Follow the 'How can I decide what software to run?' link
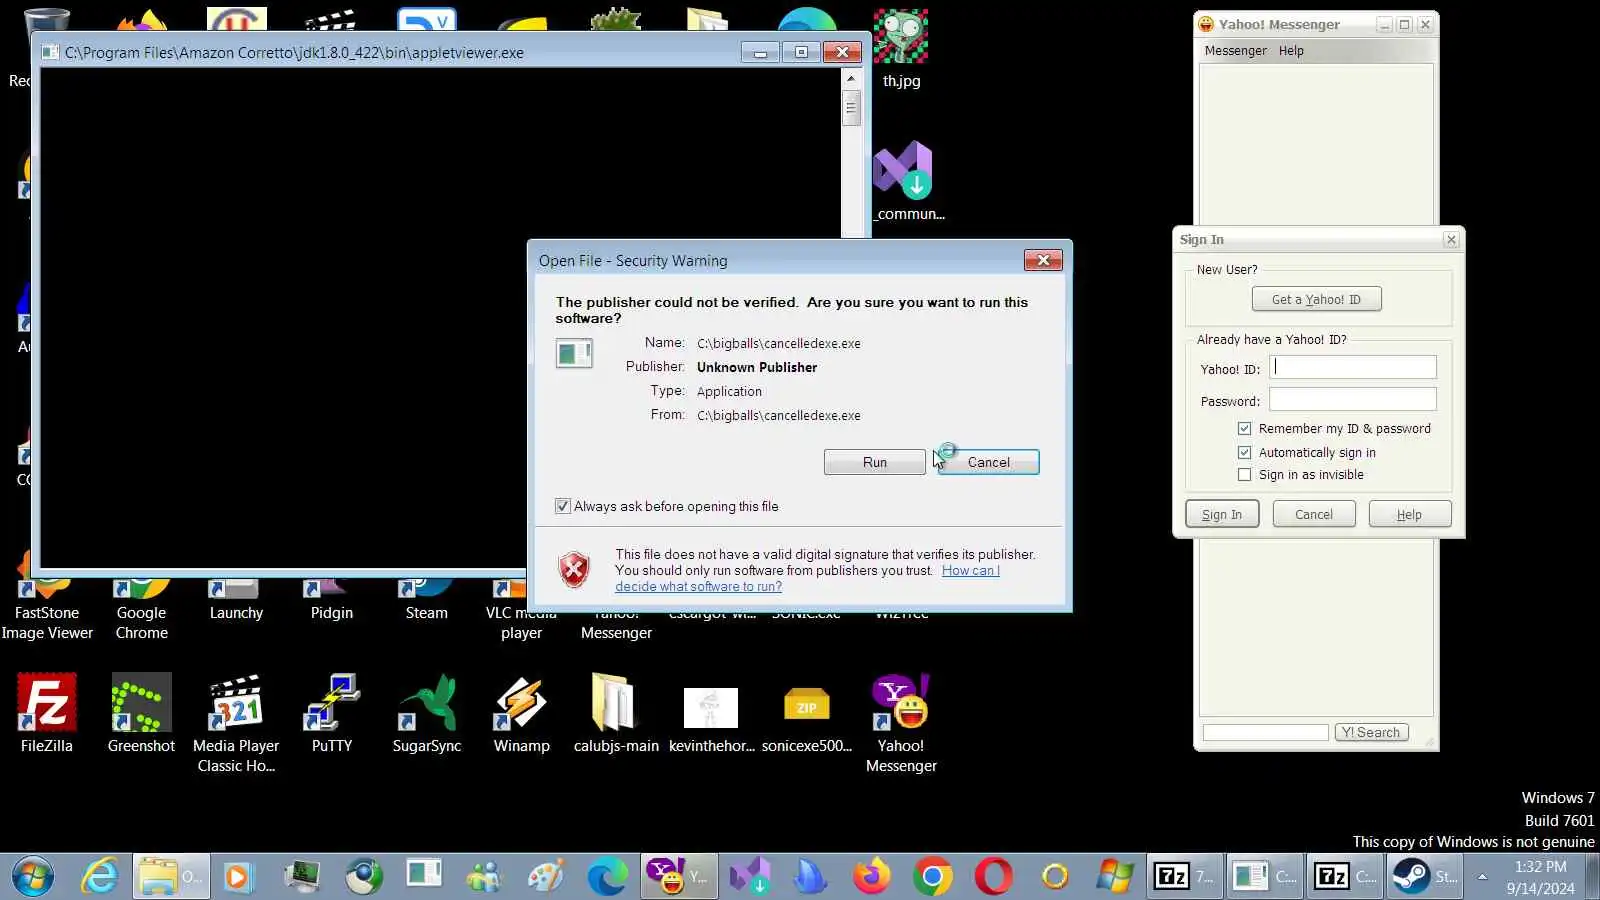The height and width of the screenshot is (900, 1600). click(807, 579)
